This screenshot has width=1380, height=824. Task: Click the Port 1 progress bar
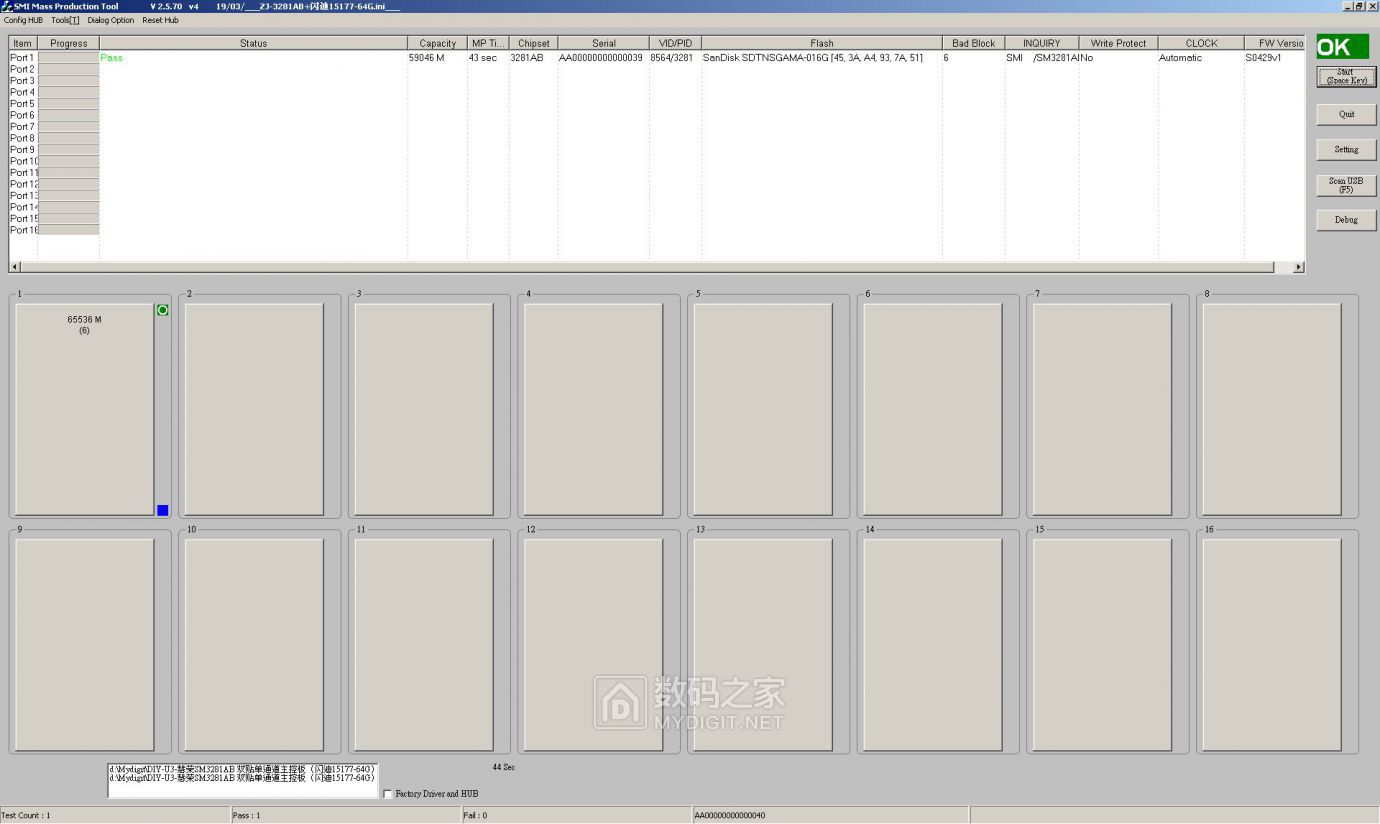[x=68, y=58]
